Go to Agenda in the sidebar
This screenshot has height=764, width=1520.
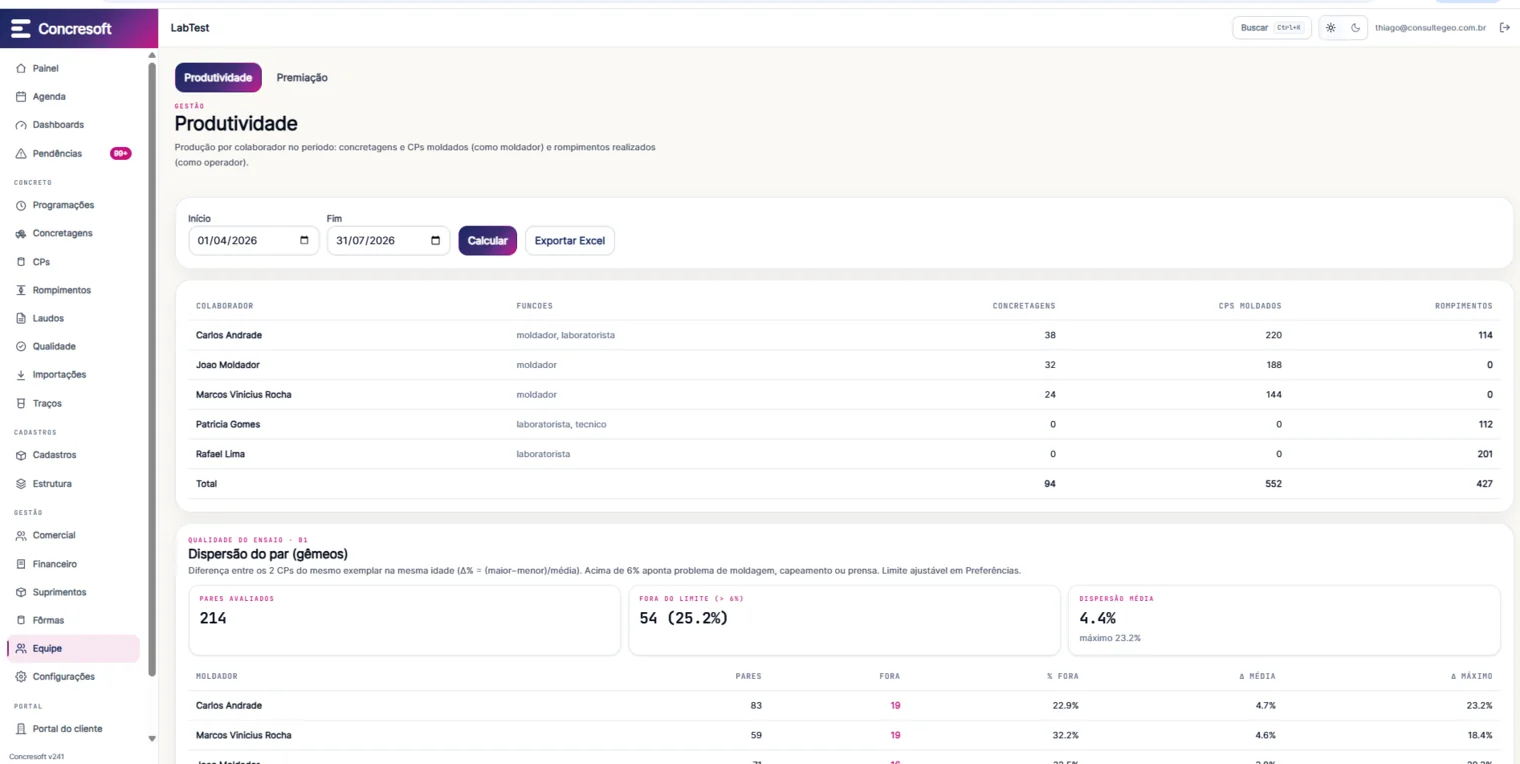49,97
